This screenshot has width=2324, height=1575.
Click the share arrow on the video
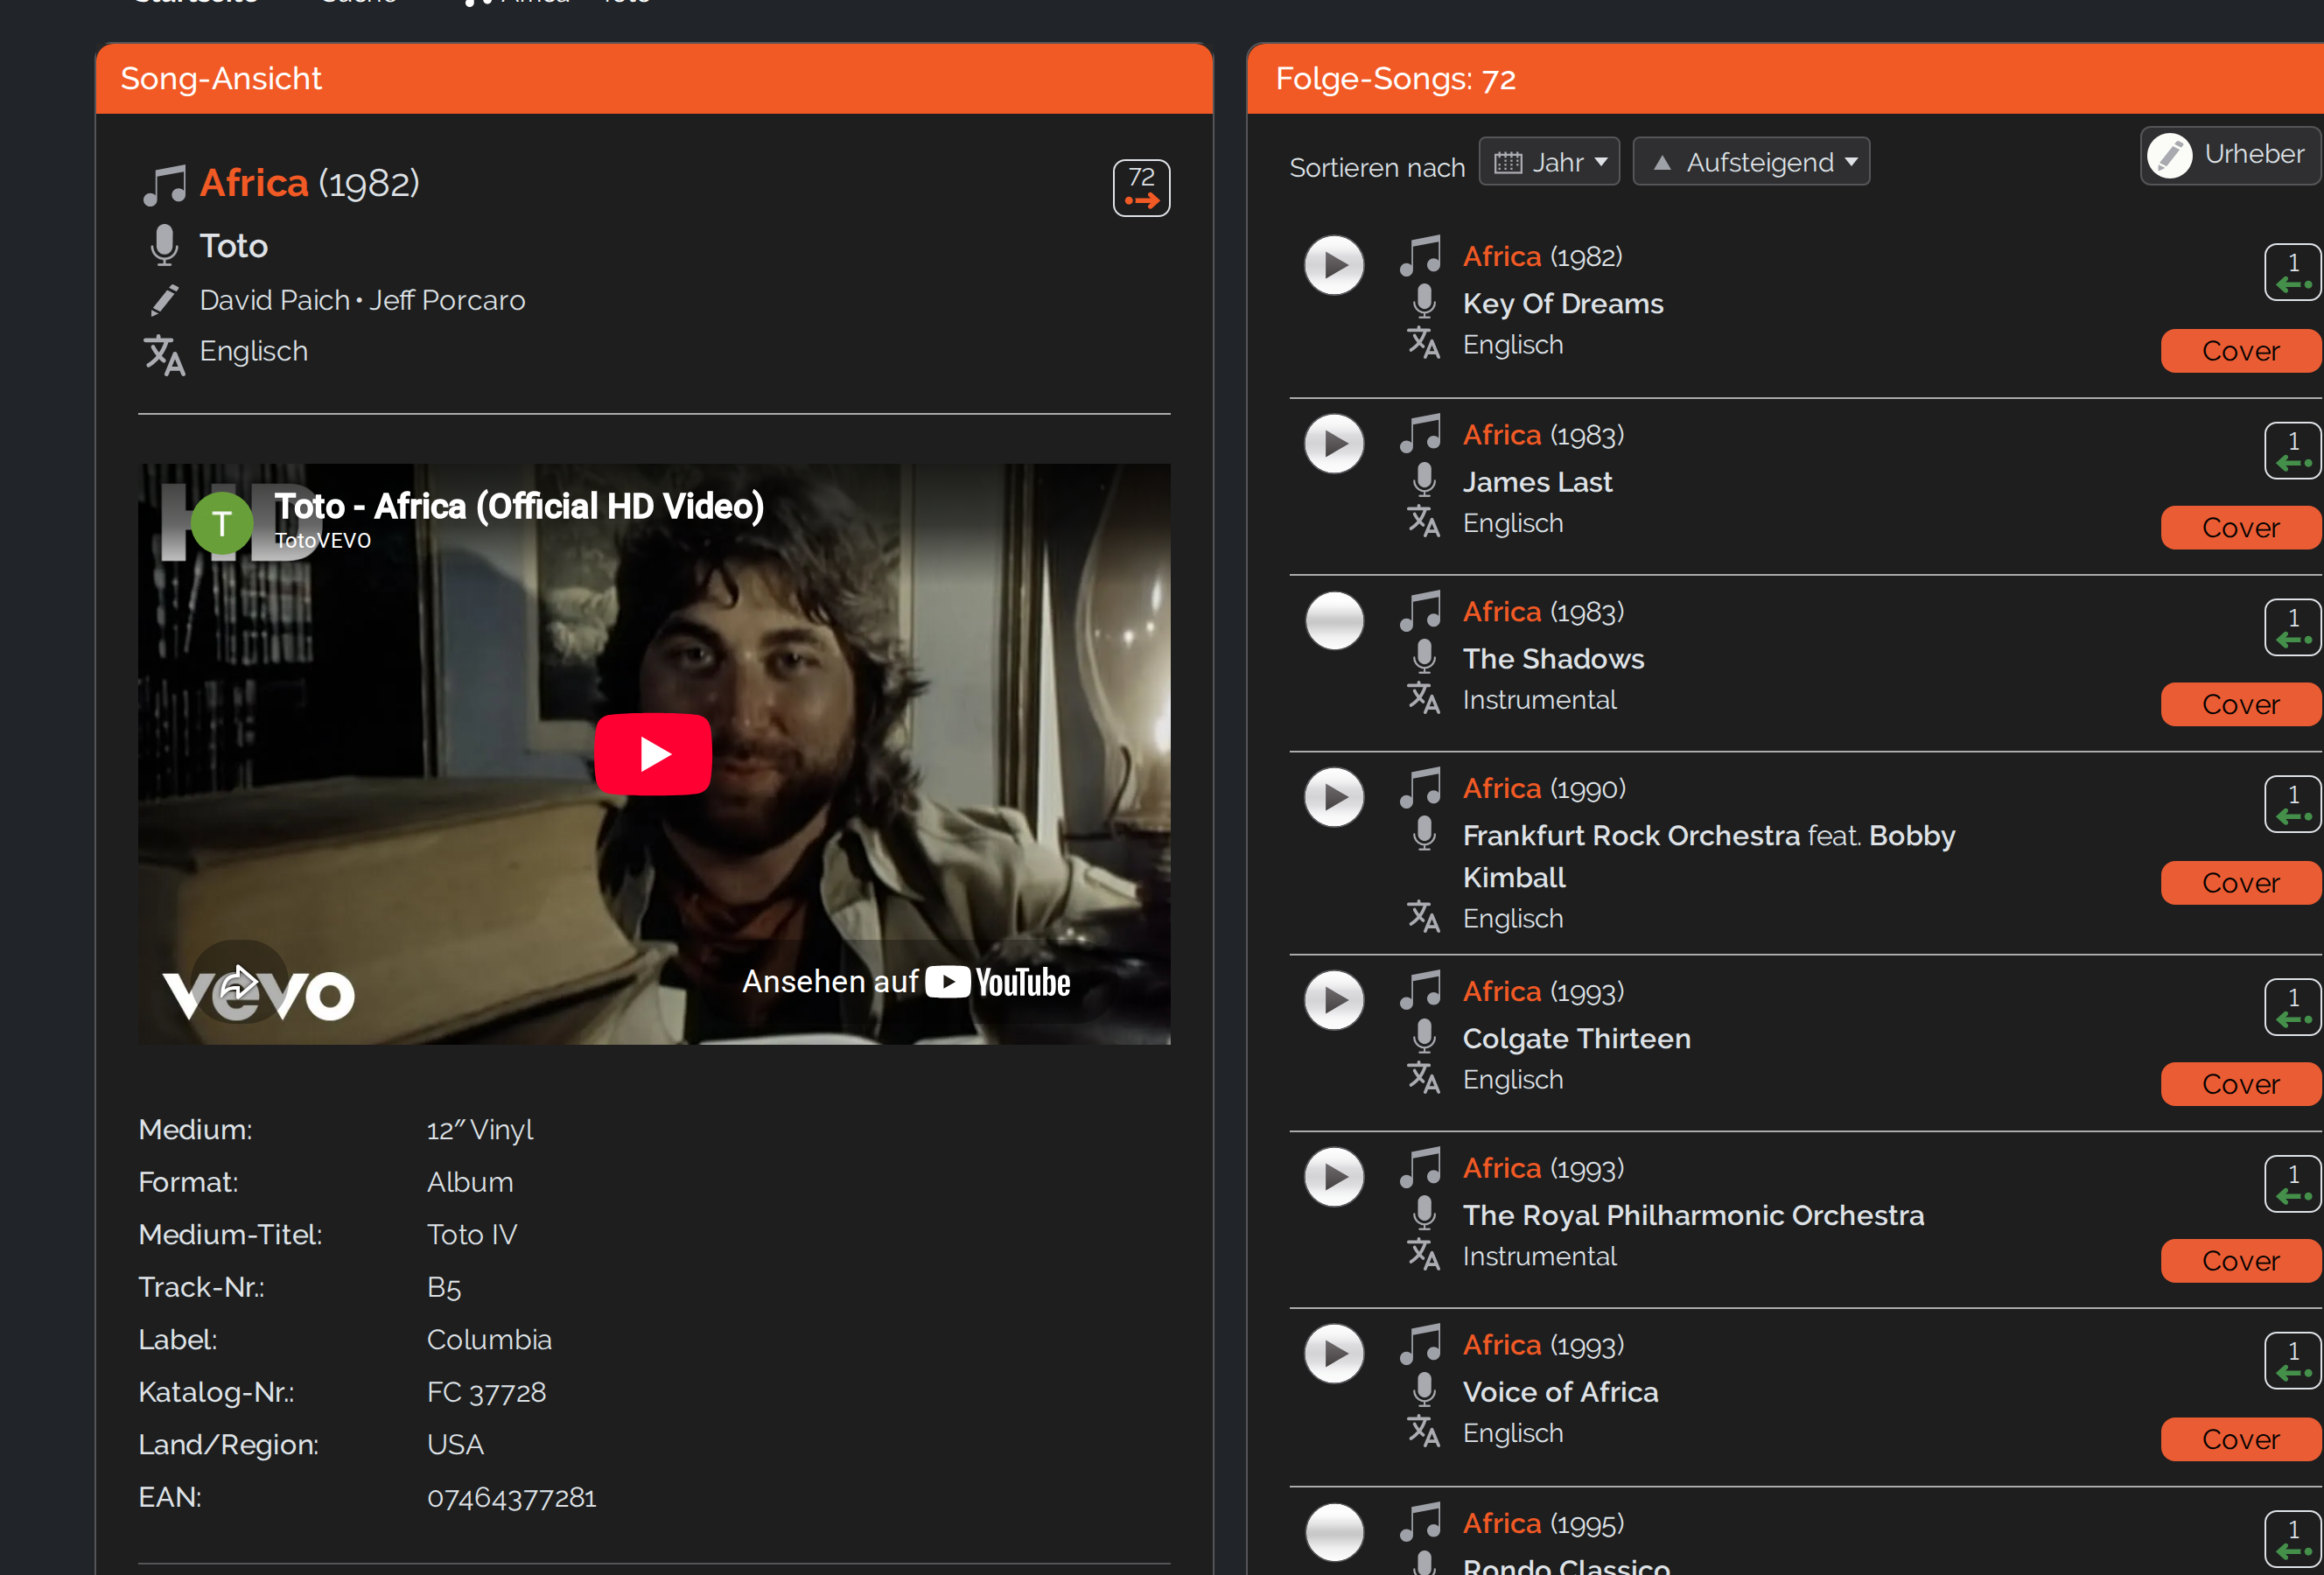point(239,982)
